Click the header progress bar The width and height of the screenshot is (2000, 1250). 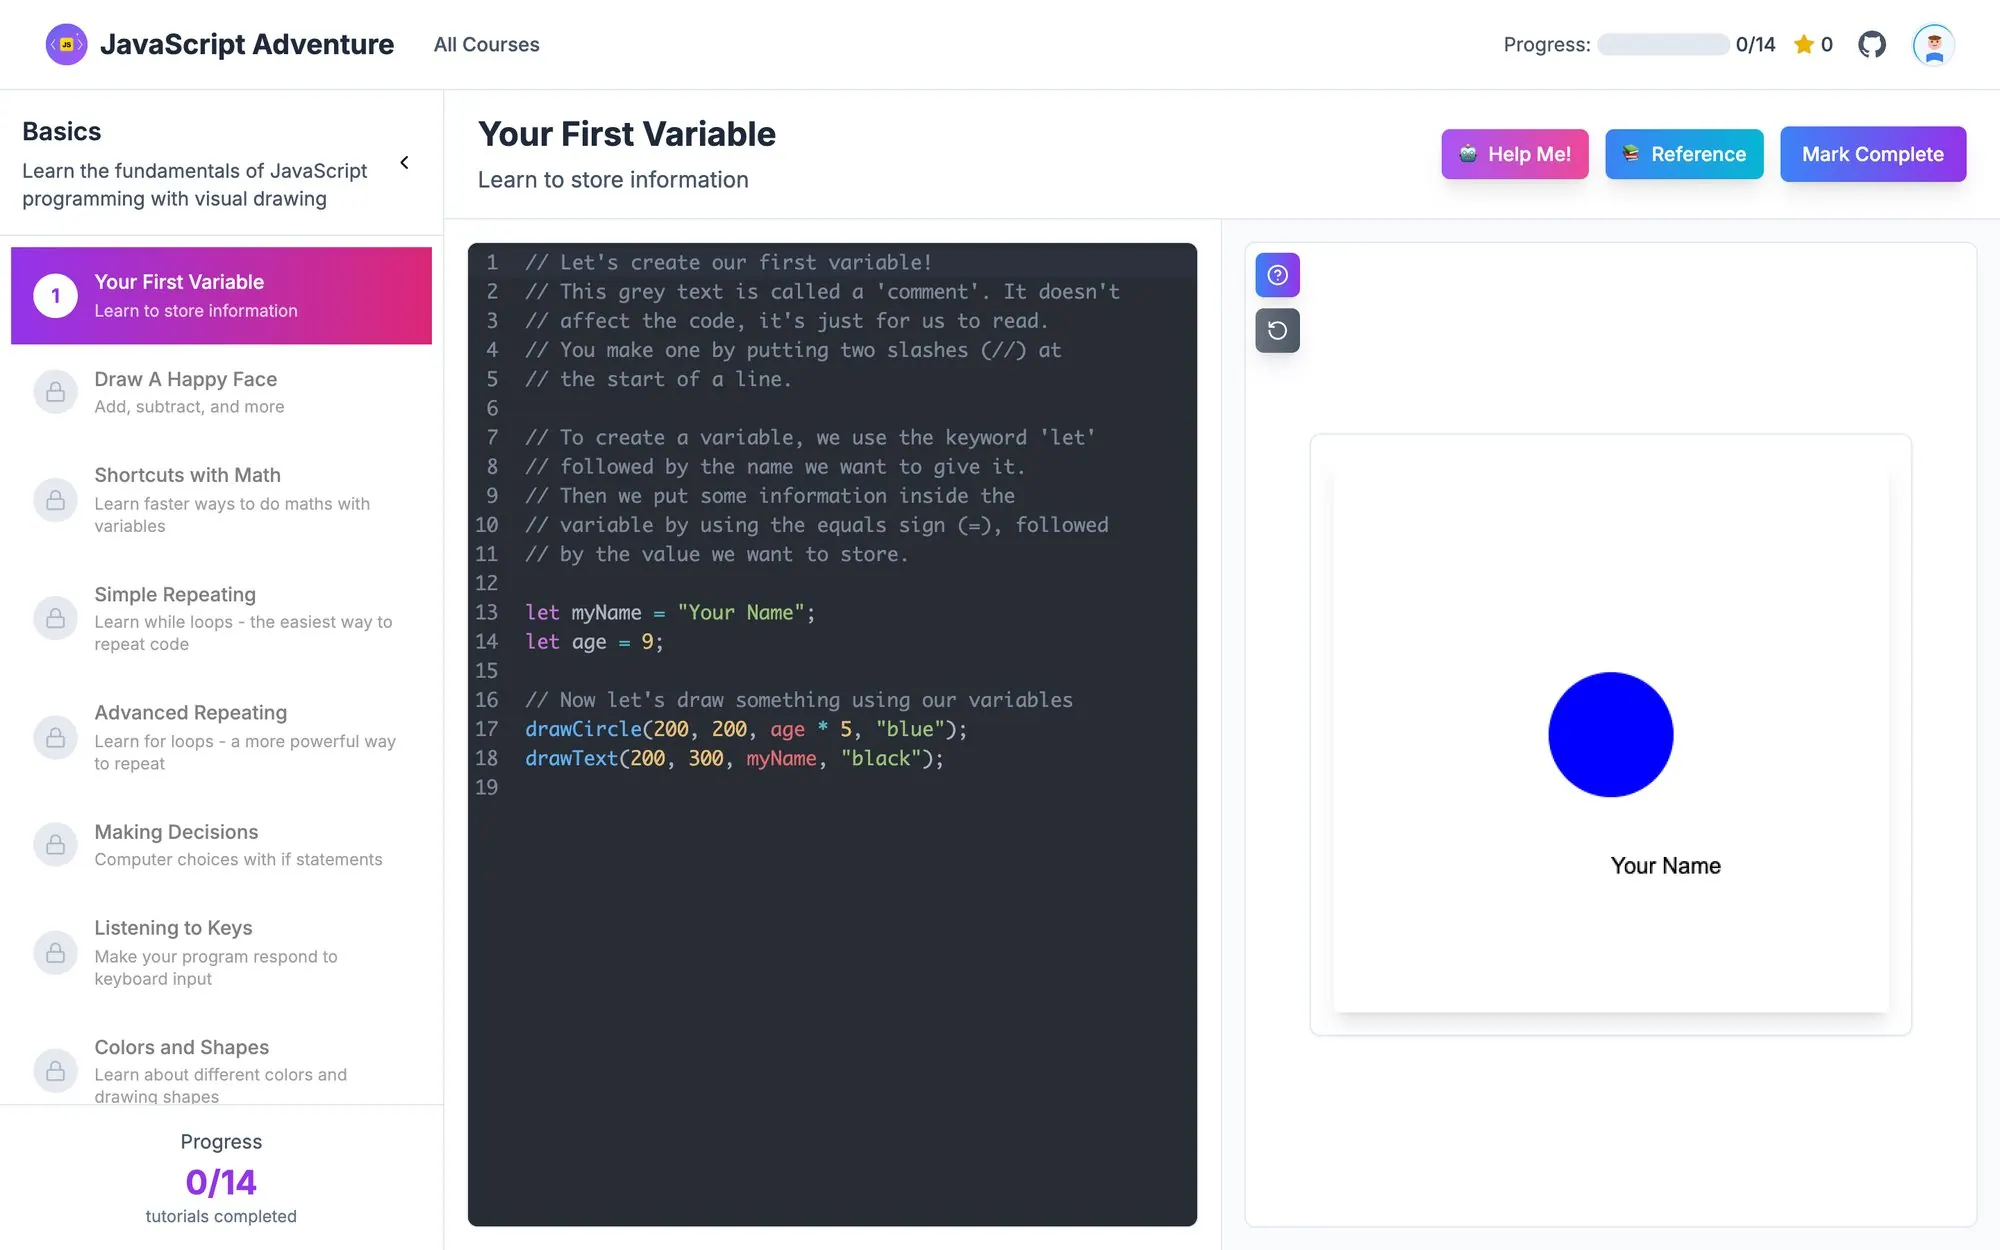click(1663, 44)
